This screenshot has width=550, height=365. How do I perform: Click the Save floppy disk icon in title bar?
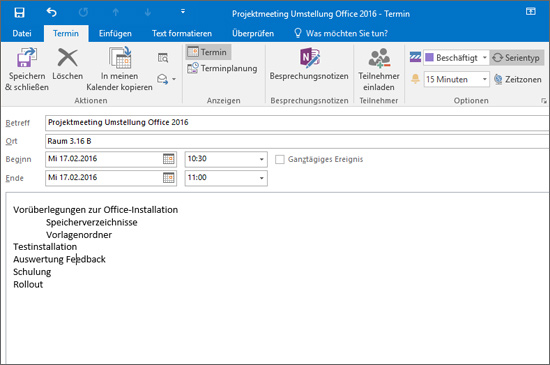click(x=19, y=13)
